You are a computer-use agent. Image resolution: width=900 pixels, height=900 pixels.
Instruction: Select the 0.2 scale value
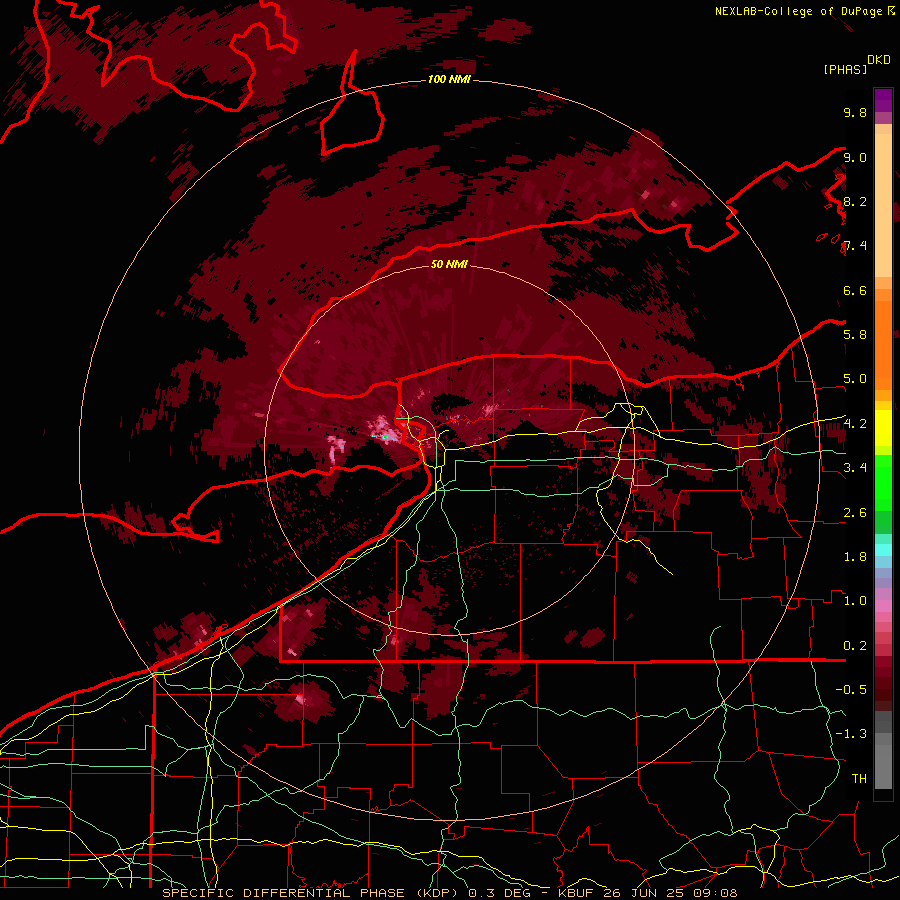click(x=855, y=646)
